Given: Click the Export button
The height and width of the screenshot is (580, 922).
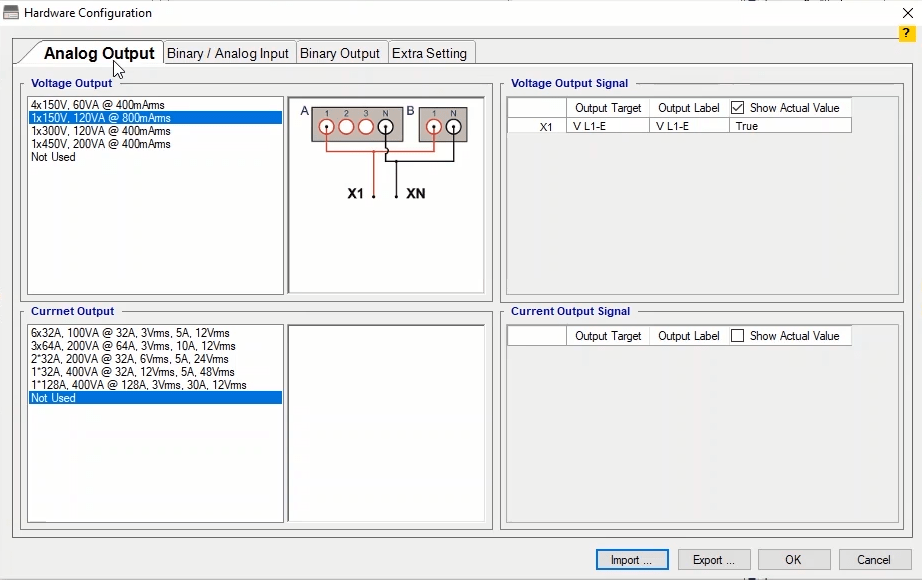Looking at the screenshot, I should coord(714,560).
